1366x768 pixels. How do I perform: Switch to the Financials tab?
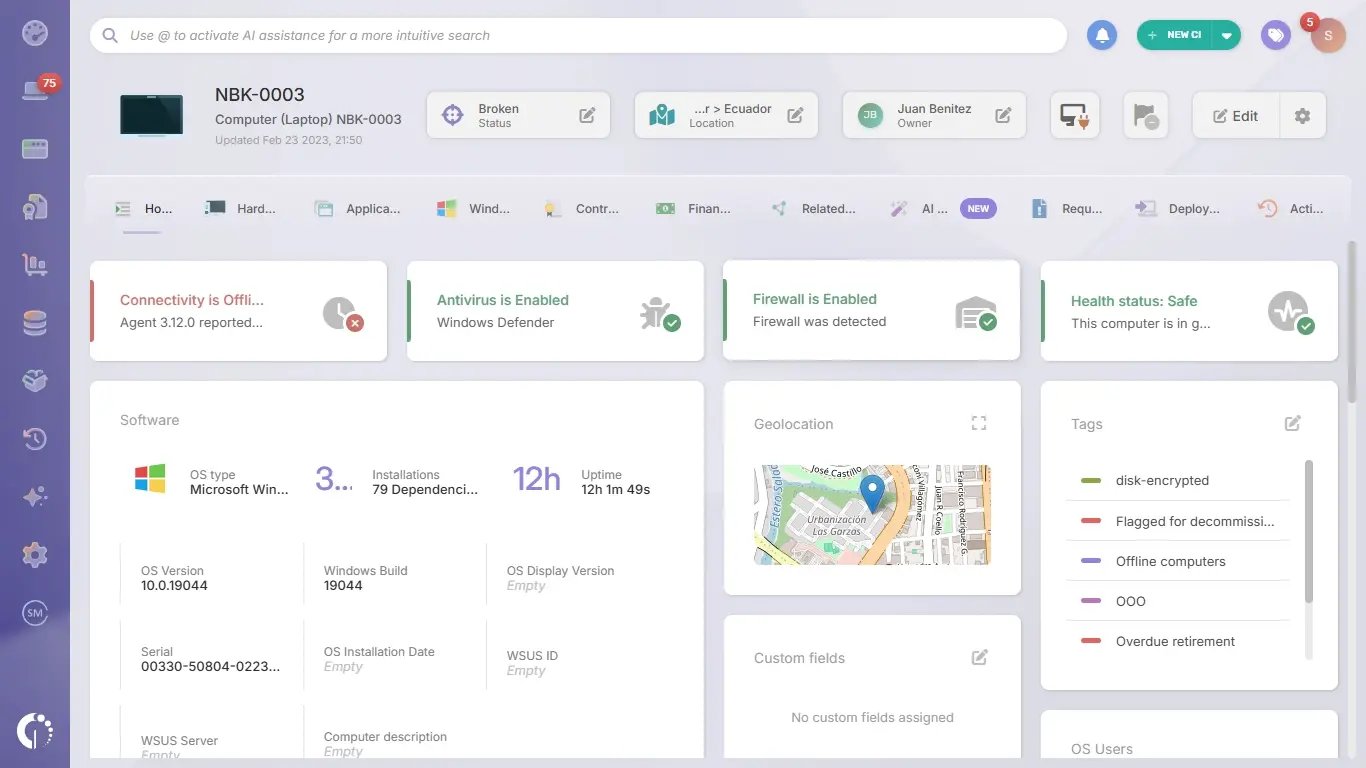click(x=693, y=209)
